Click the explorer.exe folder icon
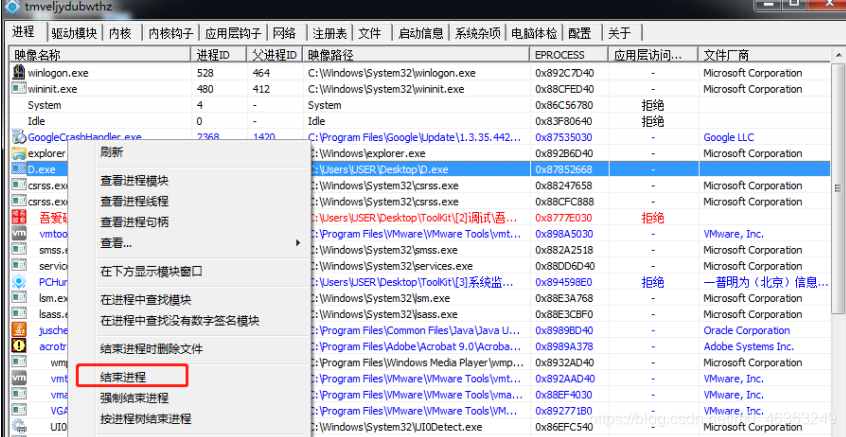Image resolution: width=846 pixels, height=437 pixels. point(19,153)
